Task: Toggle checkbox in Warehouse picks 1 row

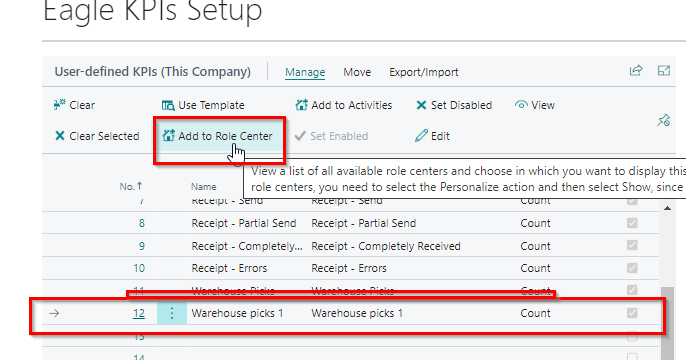Action: pos(632,313)
